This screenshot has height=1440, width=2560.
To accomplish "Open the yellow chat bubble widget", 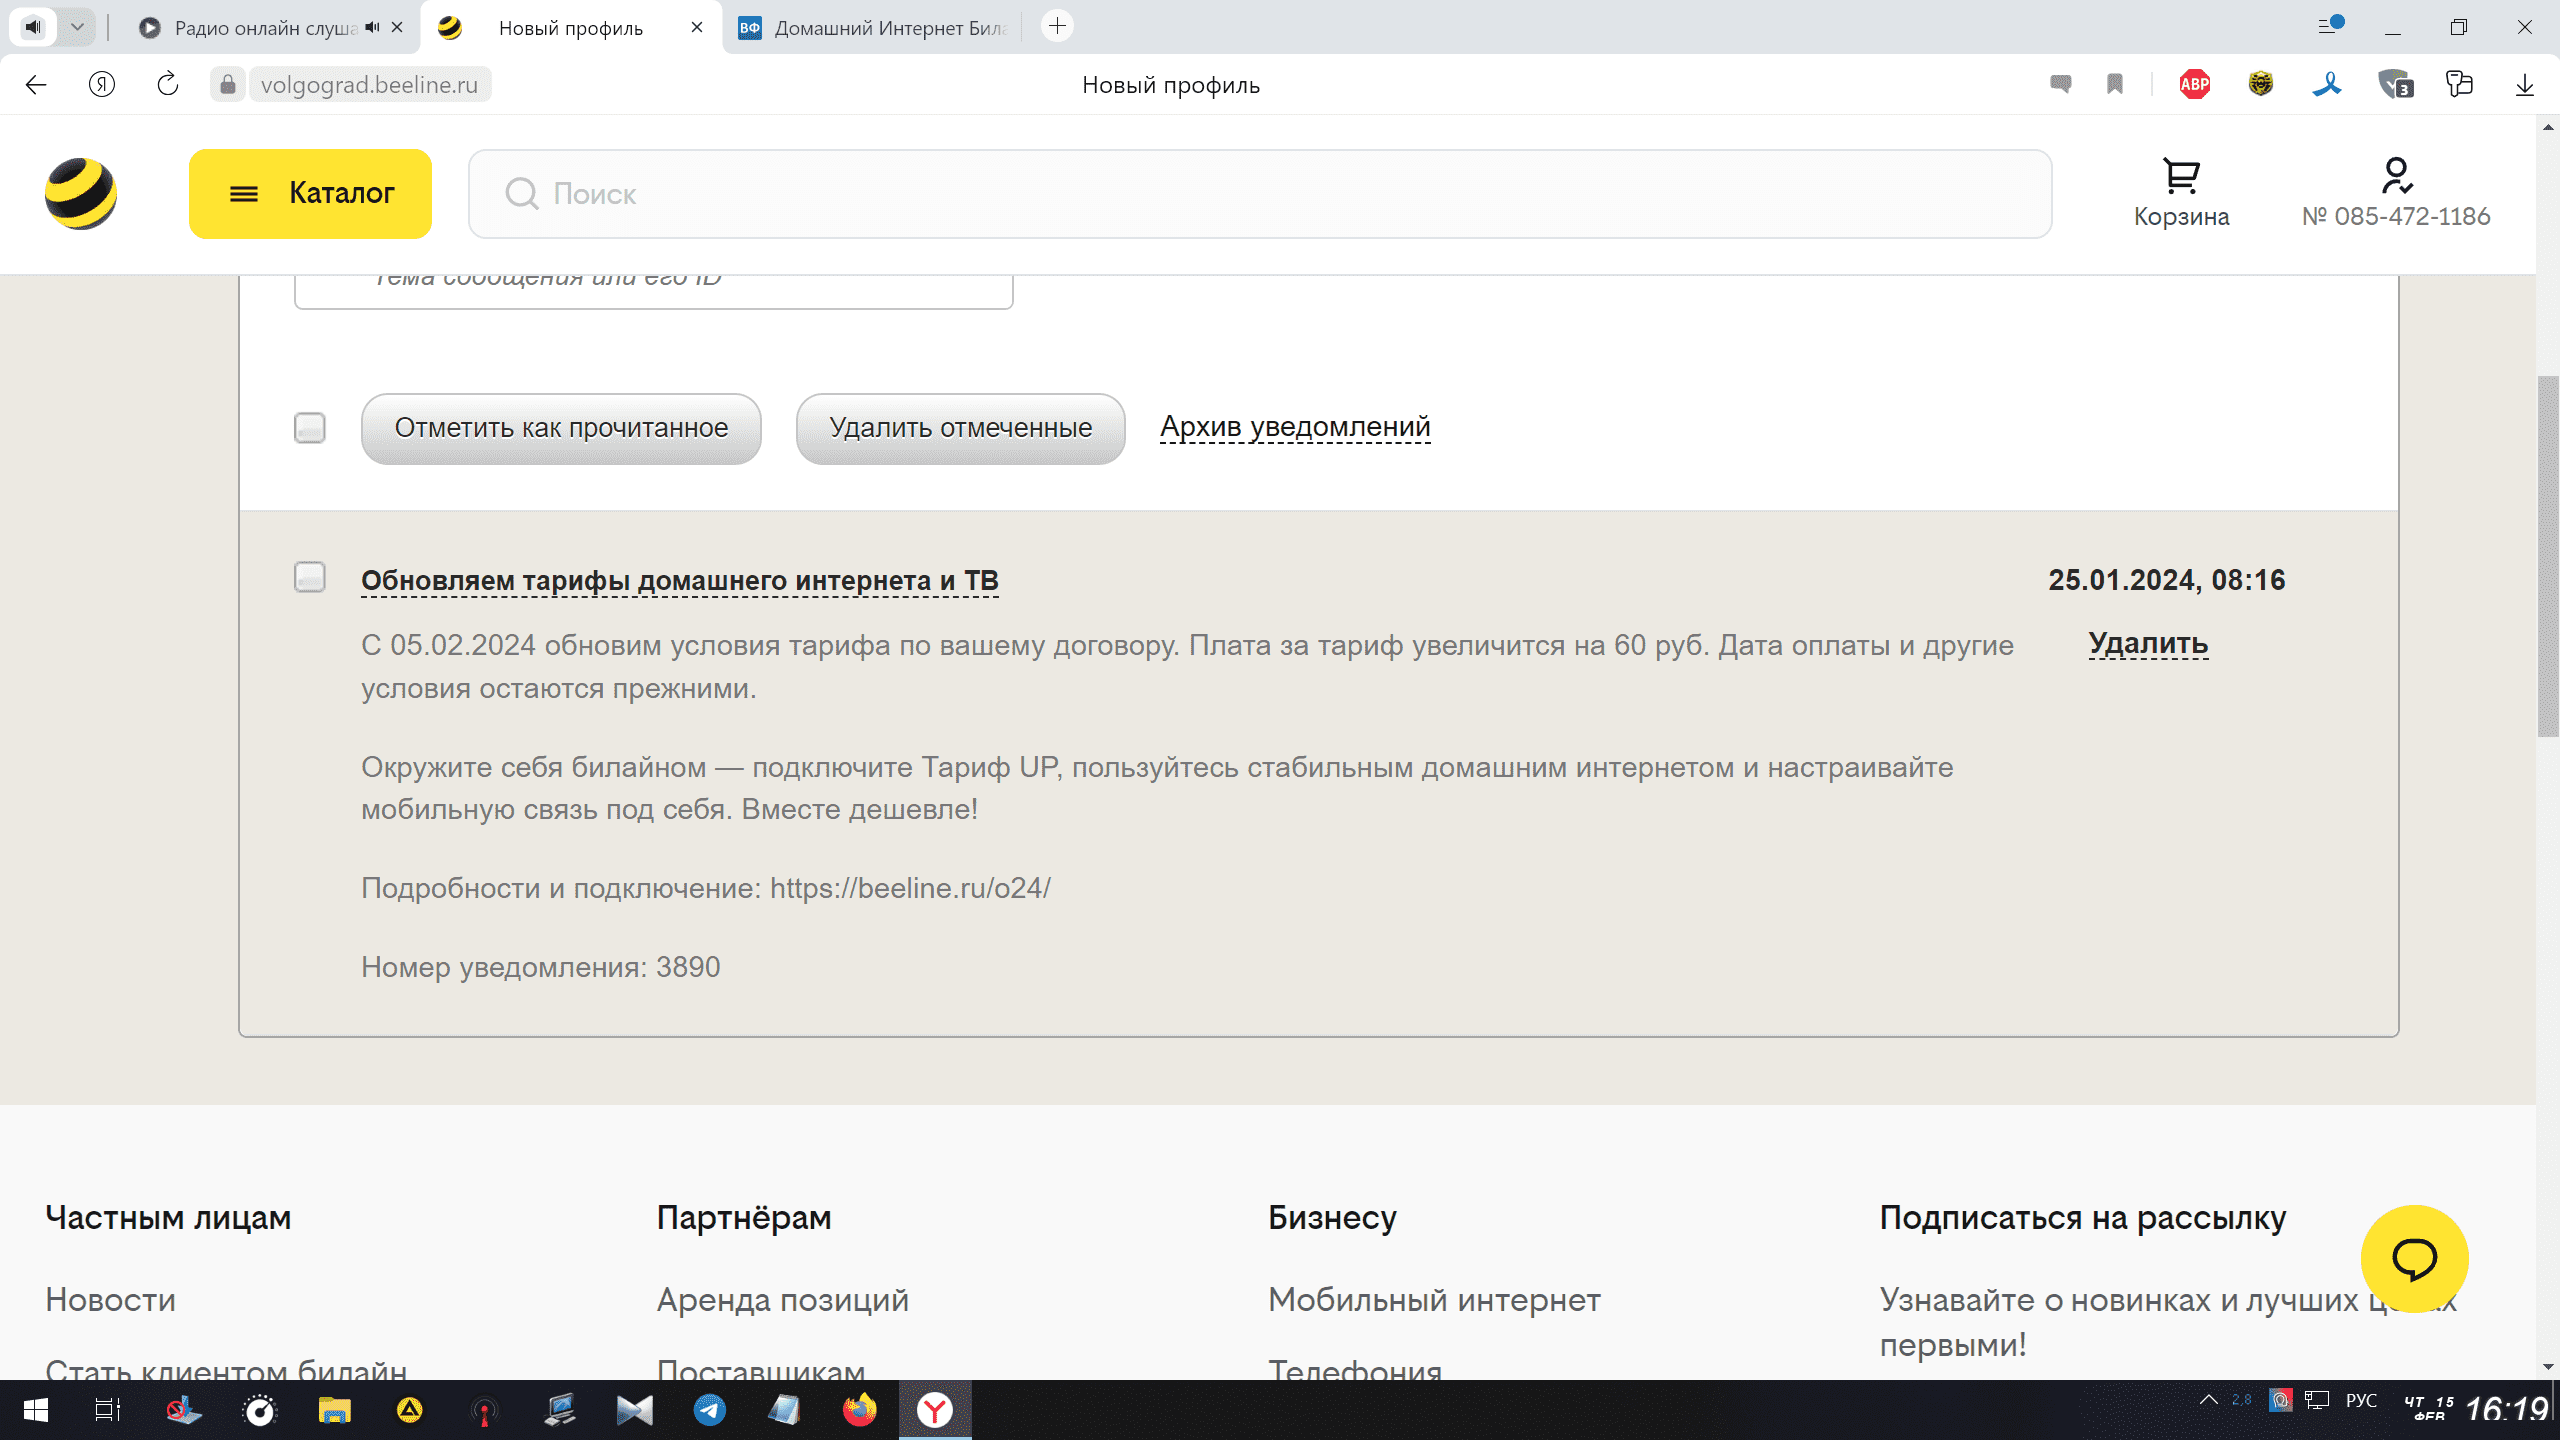I will tap(2414, 1258).
